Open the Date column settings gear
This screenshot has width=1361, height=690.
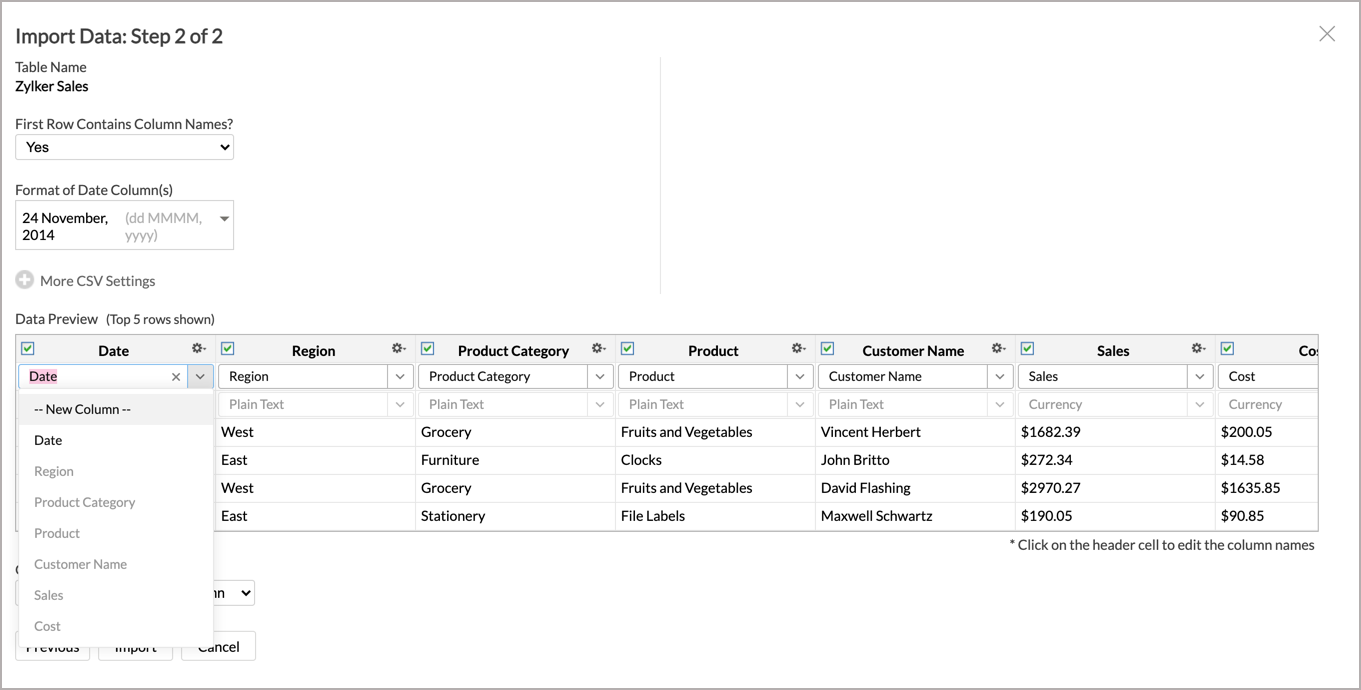tap(198, 349)
